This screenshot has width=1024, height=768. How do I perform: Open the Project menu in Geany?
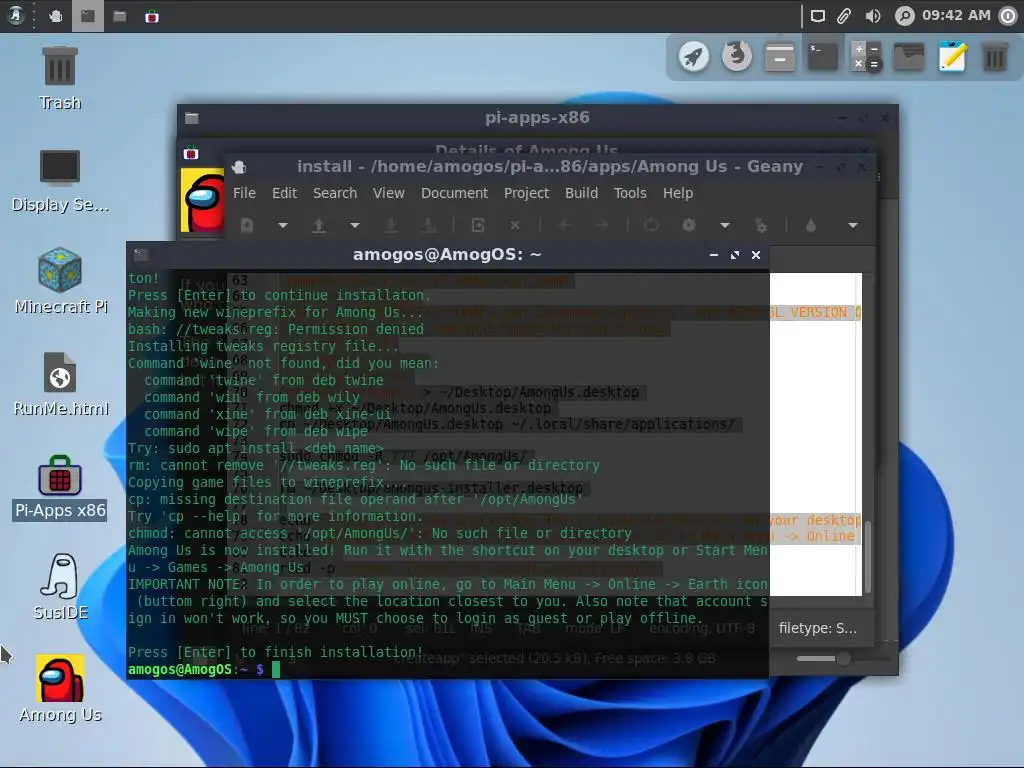pyautogui.click(x=526, y=193)
